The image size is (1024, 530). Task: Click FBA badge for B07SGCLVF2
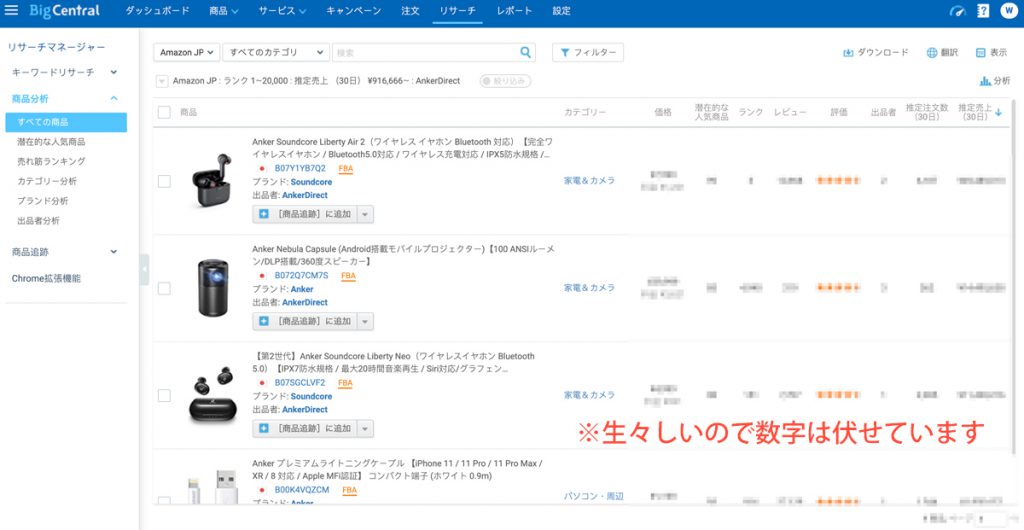345,383
